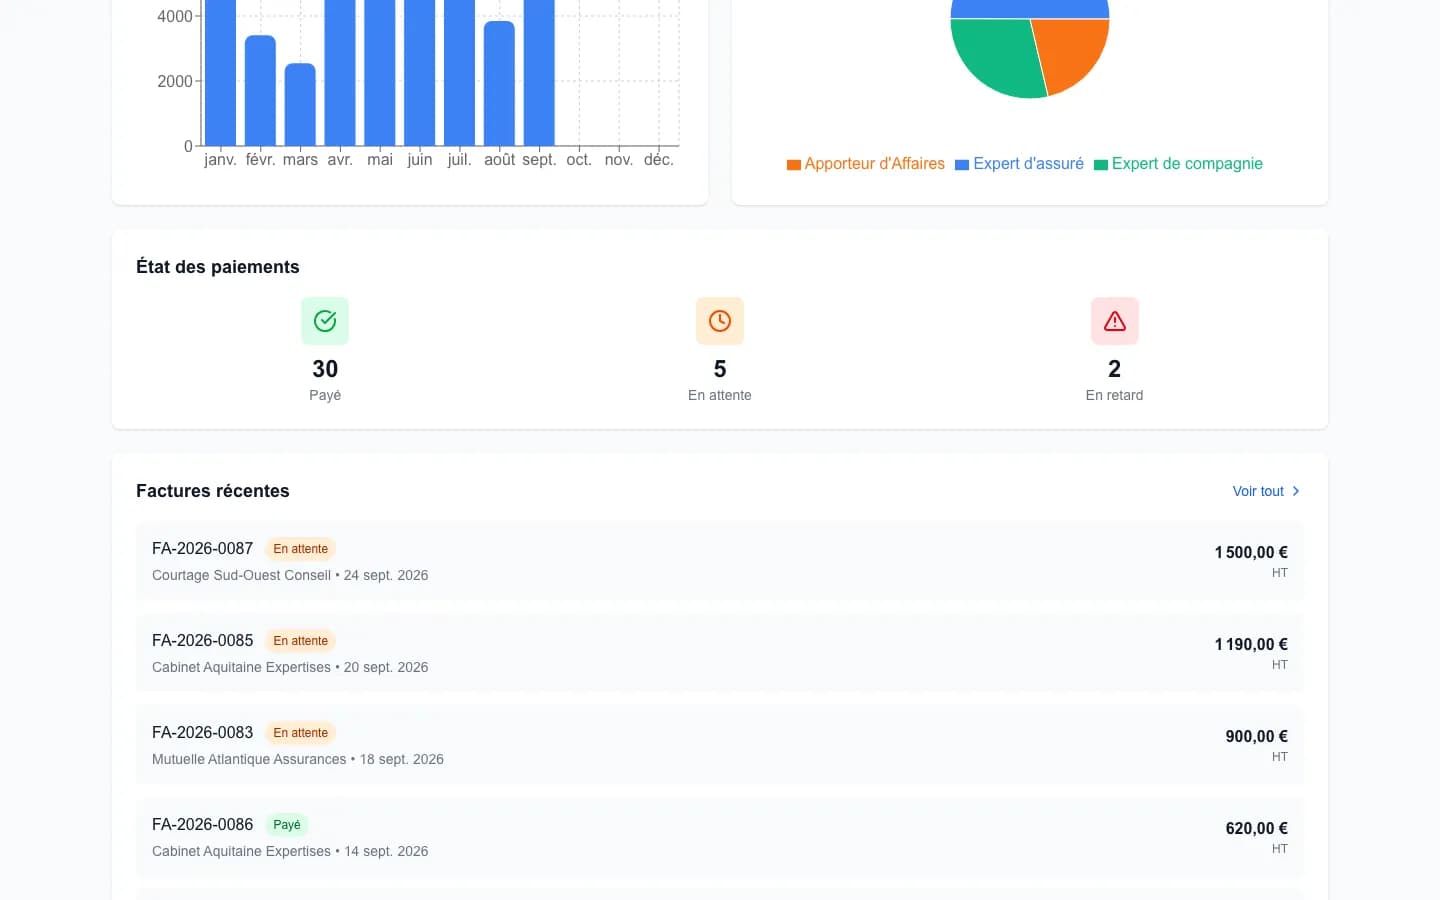
Task: Click the amount 620,00 €
Action: point(1257,828)
